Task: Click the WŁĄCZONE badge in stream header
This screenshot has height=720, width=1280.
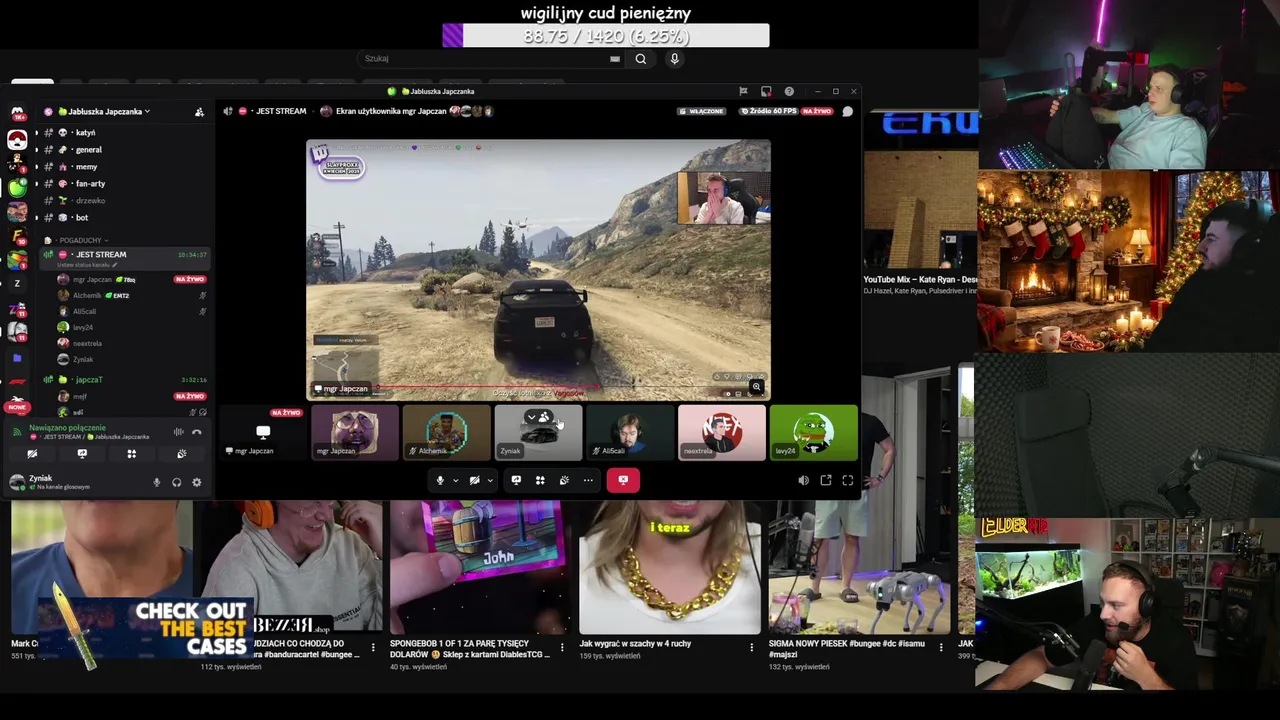Action: pos(702,111)
